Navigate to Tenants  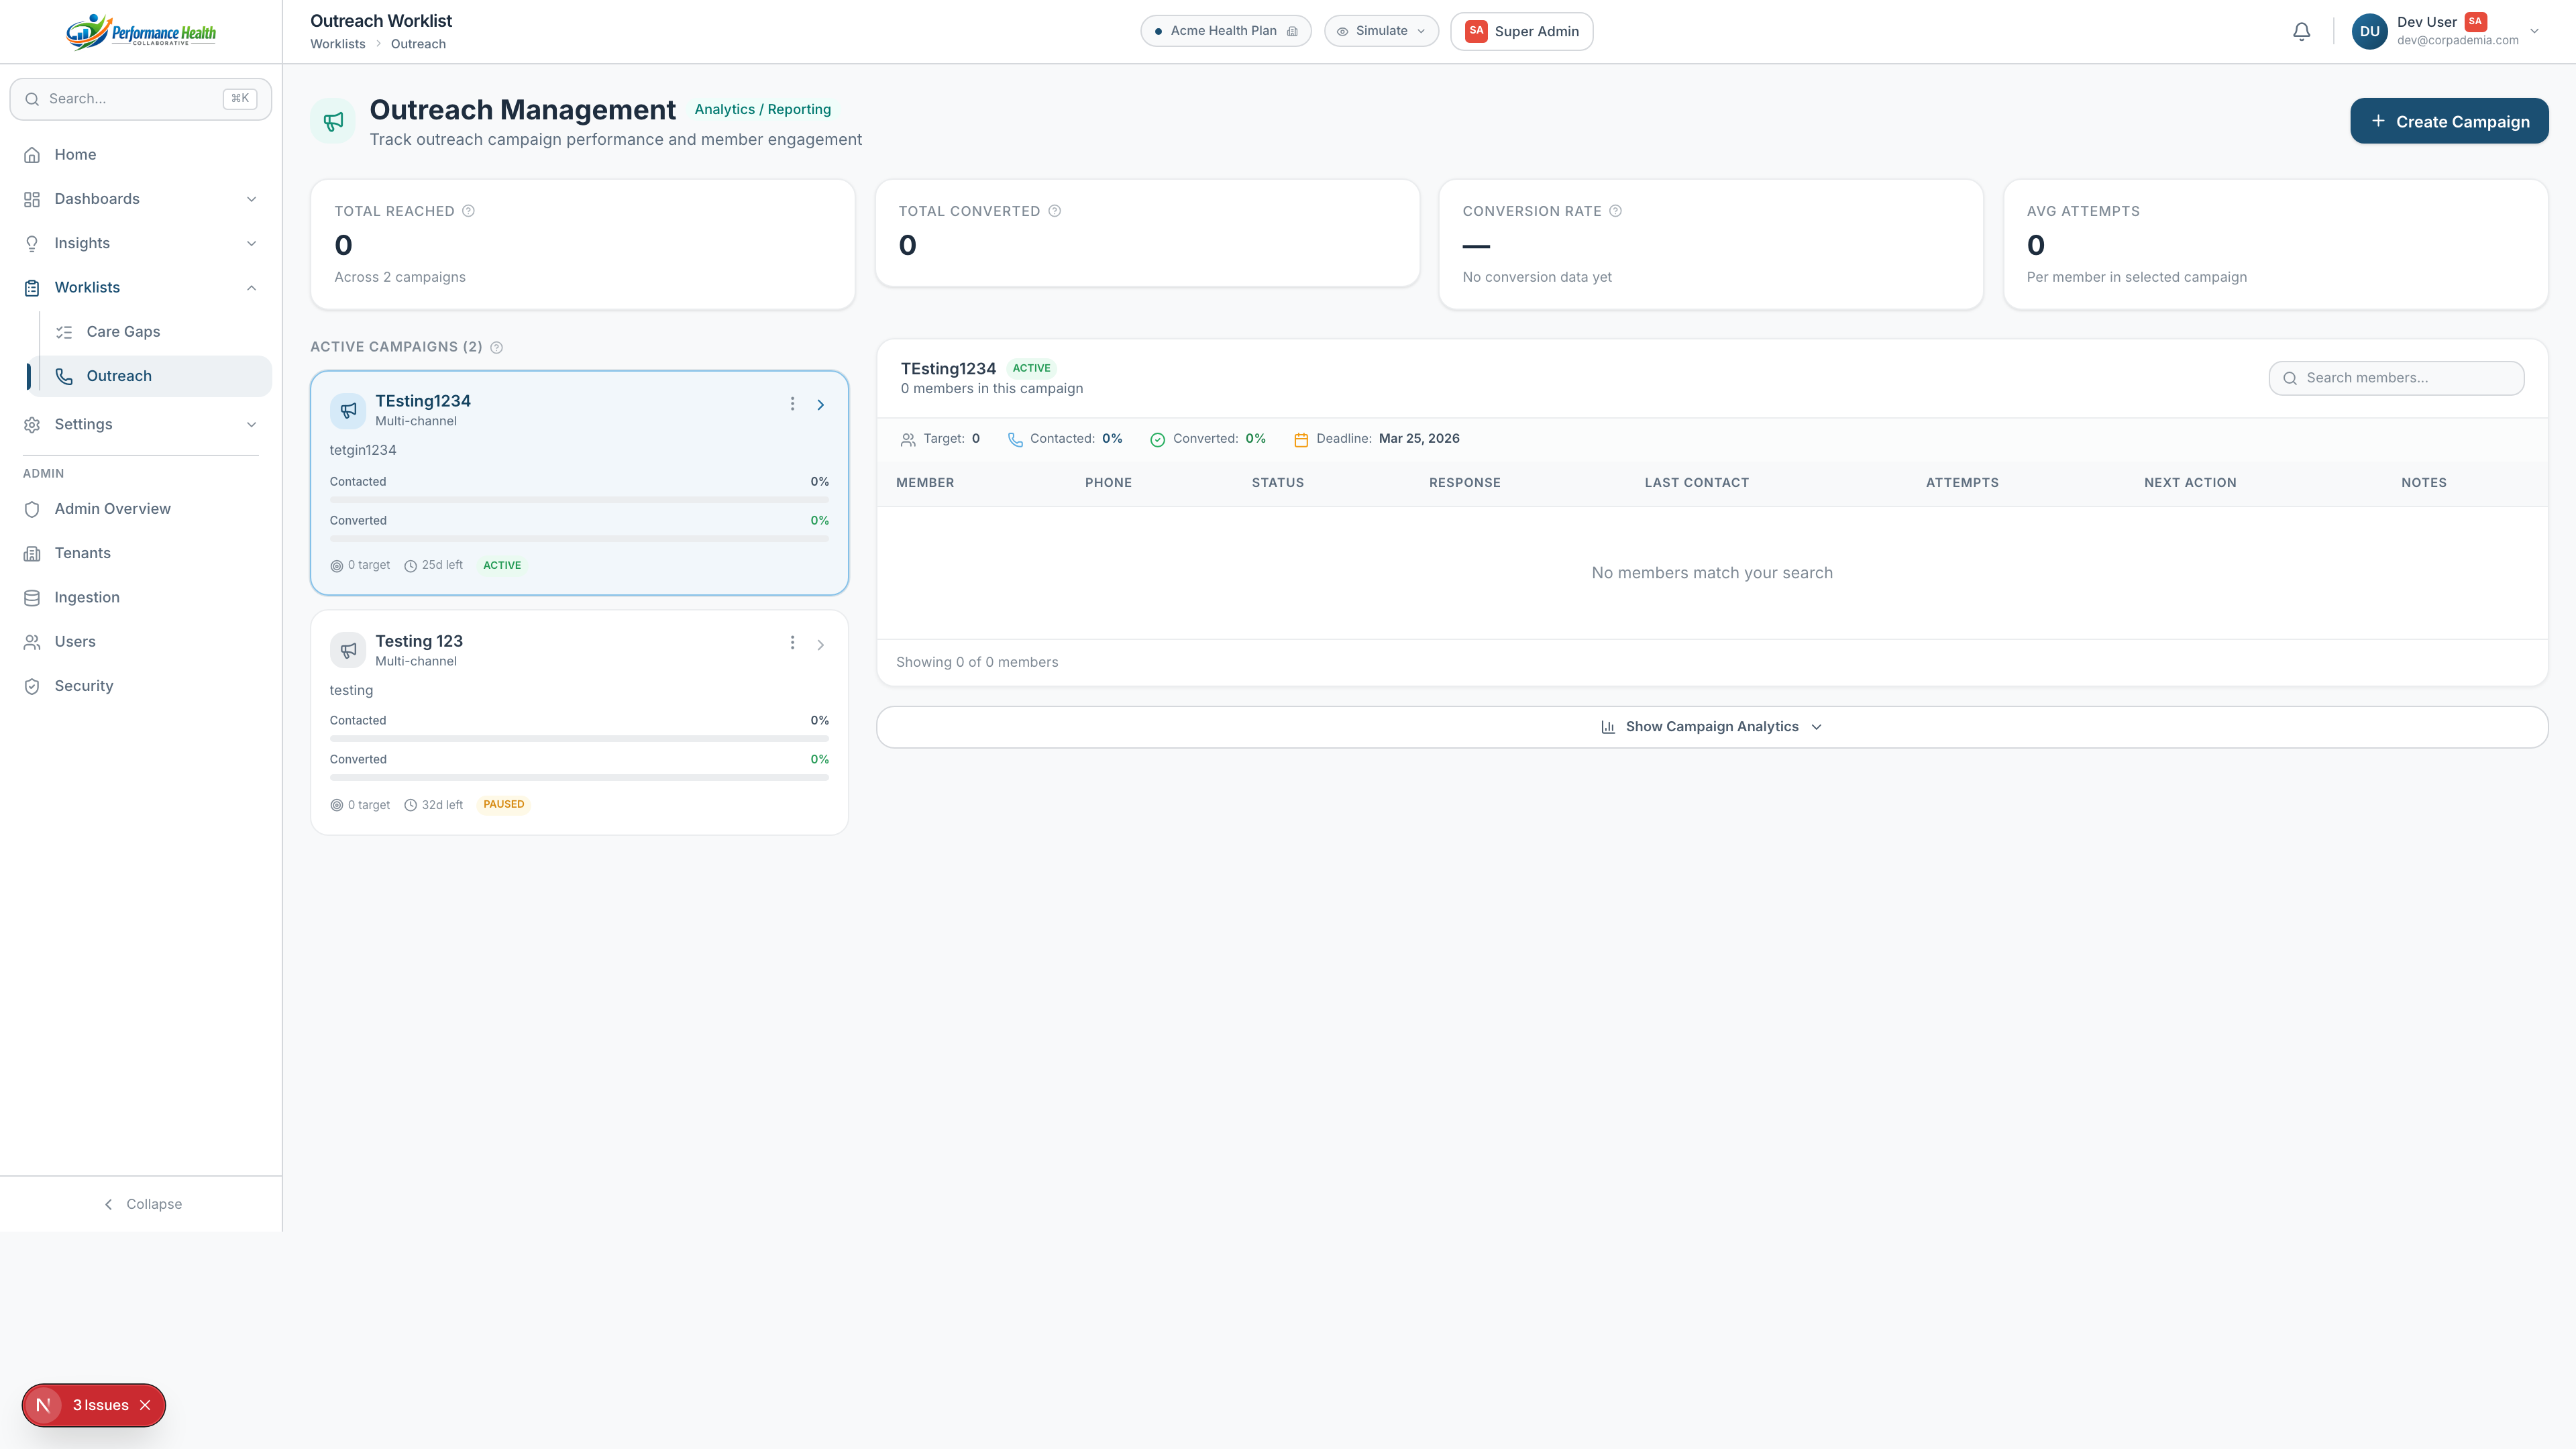coord(141,553)
